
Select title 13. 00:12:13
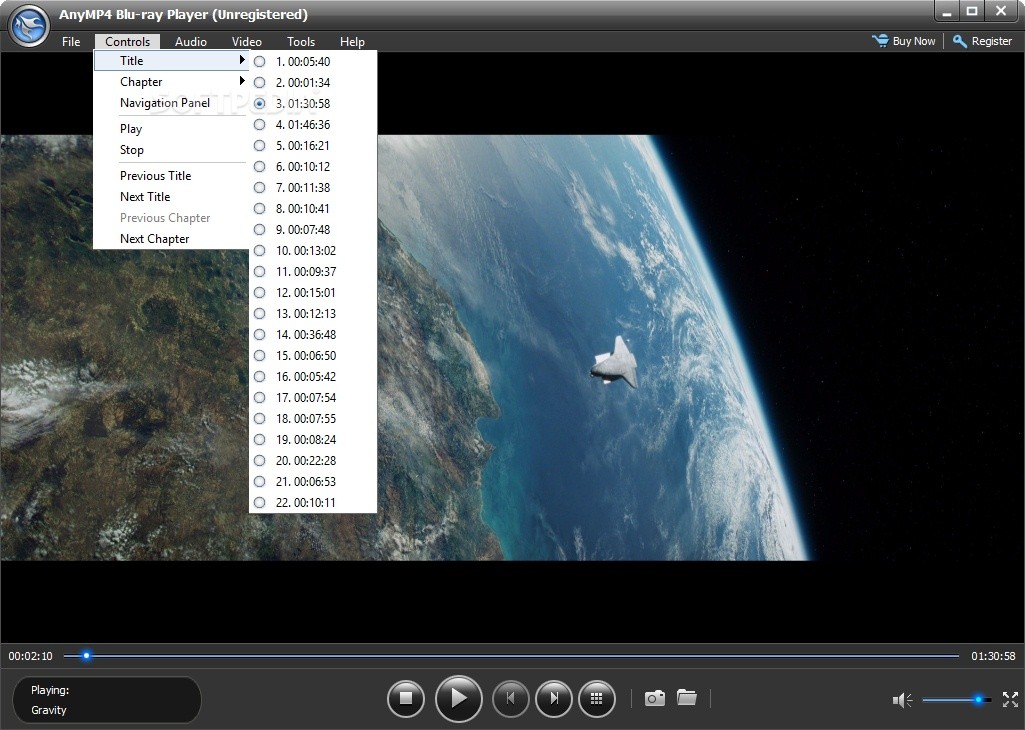312,313
